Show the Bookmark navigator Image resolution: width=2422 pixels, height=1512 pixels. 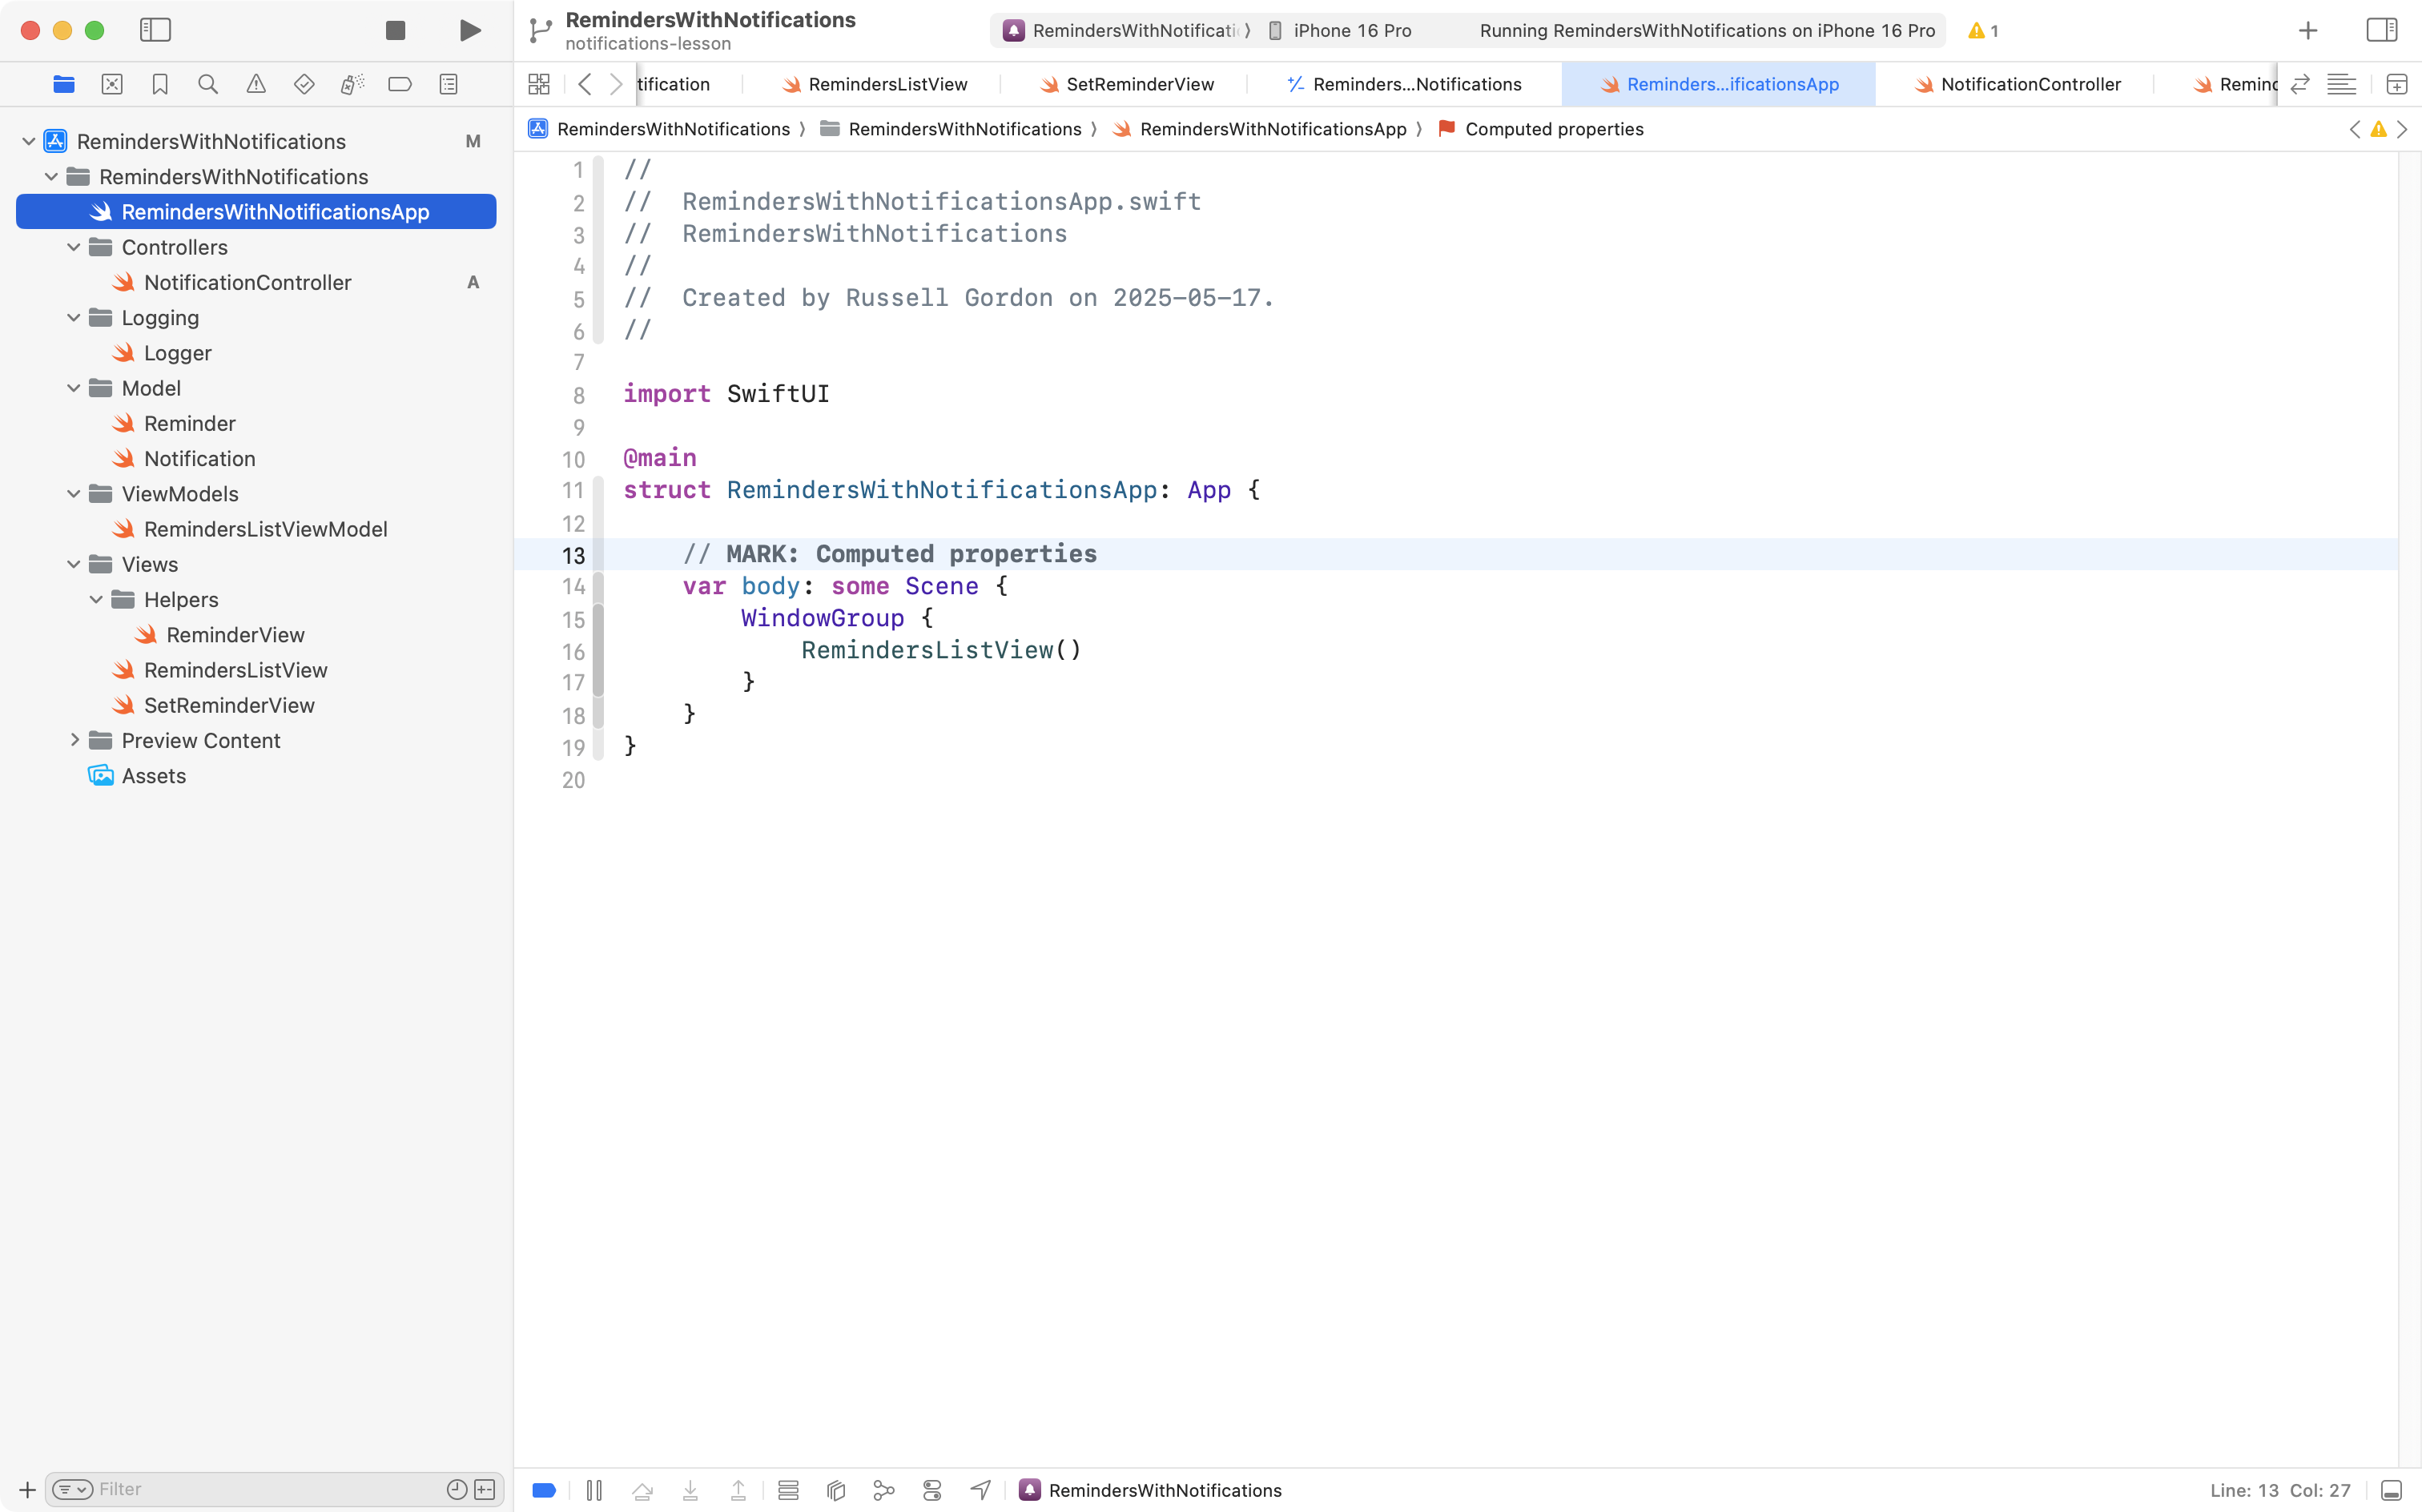pyautogui.click(x=160, y=84)
